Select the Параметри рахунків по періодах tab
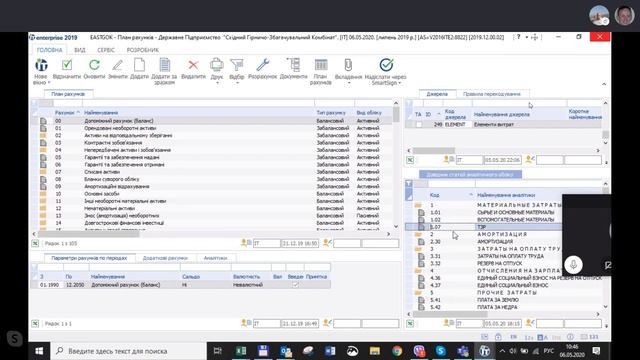640x360 pixels. [89, 258]
